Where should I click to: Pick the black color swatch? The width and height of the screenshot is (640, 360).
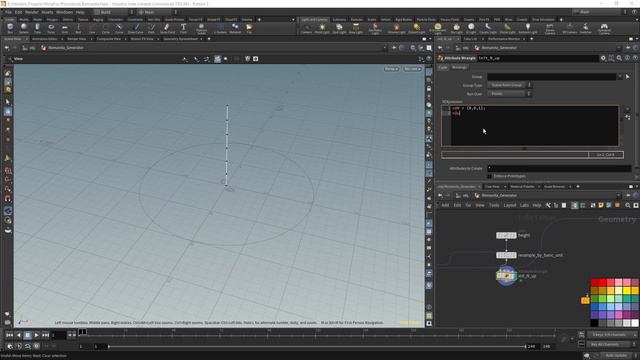pos(595,323)
